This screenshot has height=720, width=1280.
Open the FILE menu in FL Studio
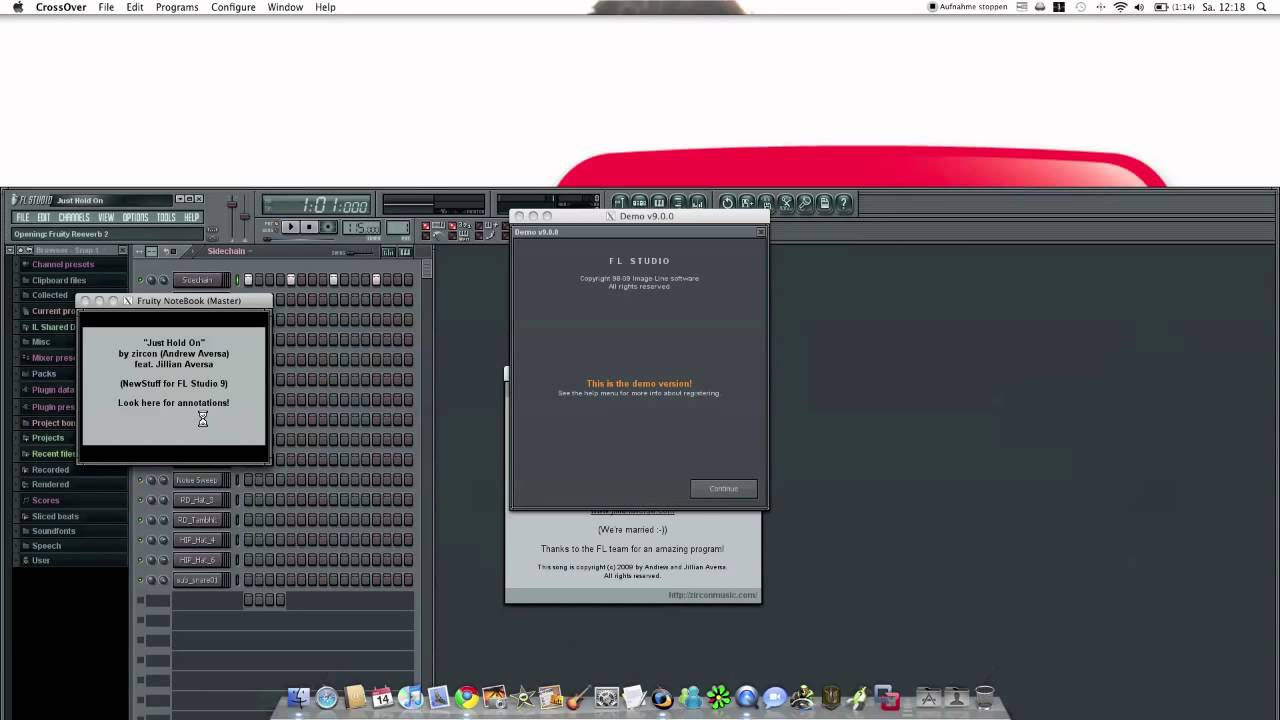point(21,217)
